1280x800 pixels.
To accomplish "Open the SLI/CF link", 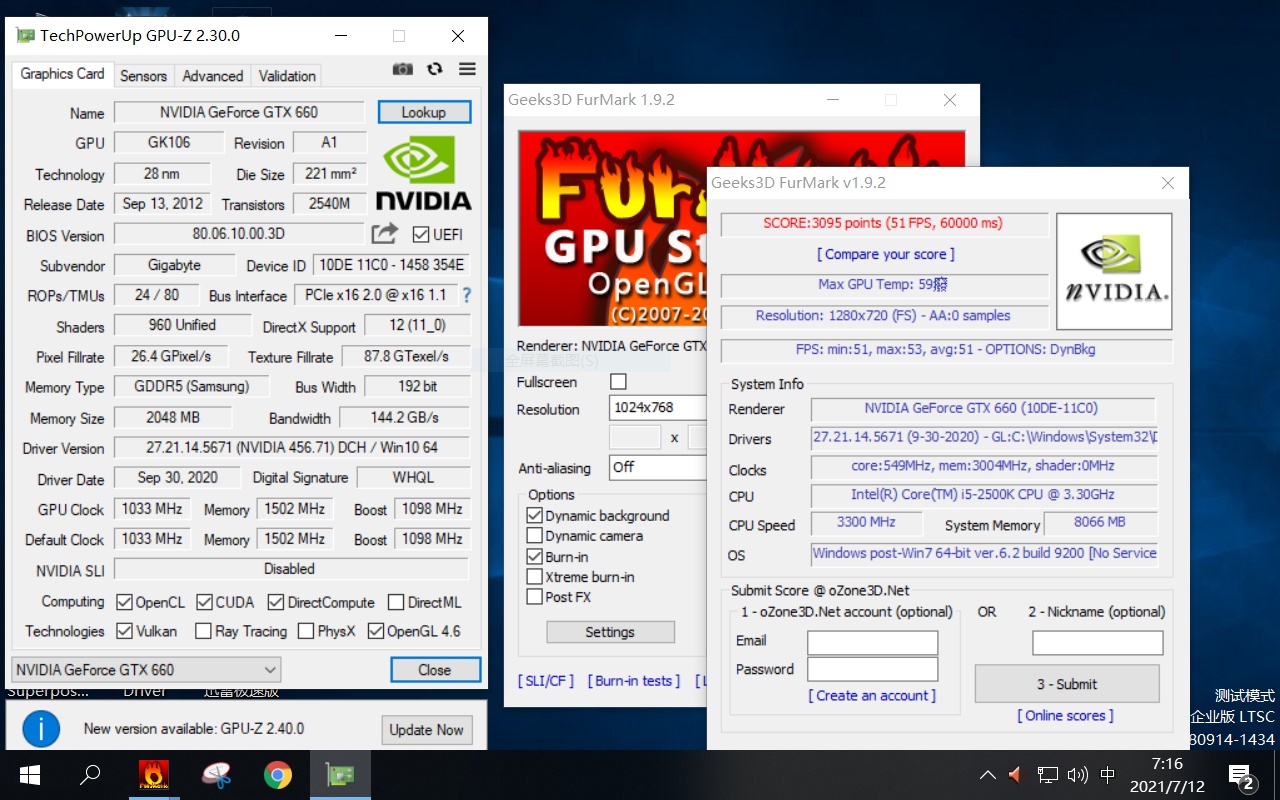I will tap(546, 680).
